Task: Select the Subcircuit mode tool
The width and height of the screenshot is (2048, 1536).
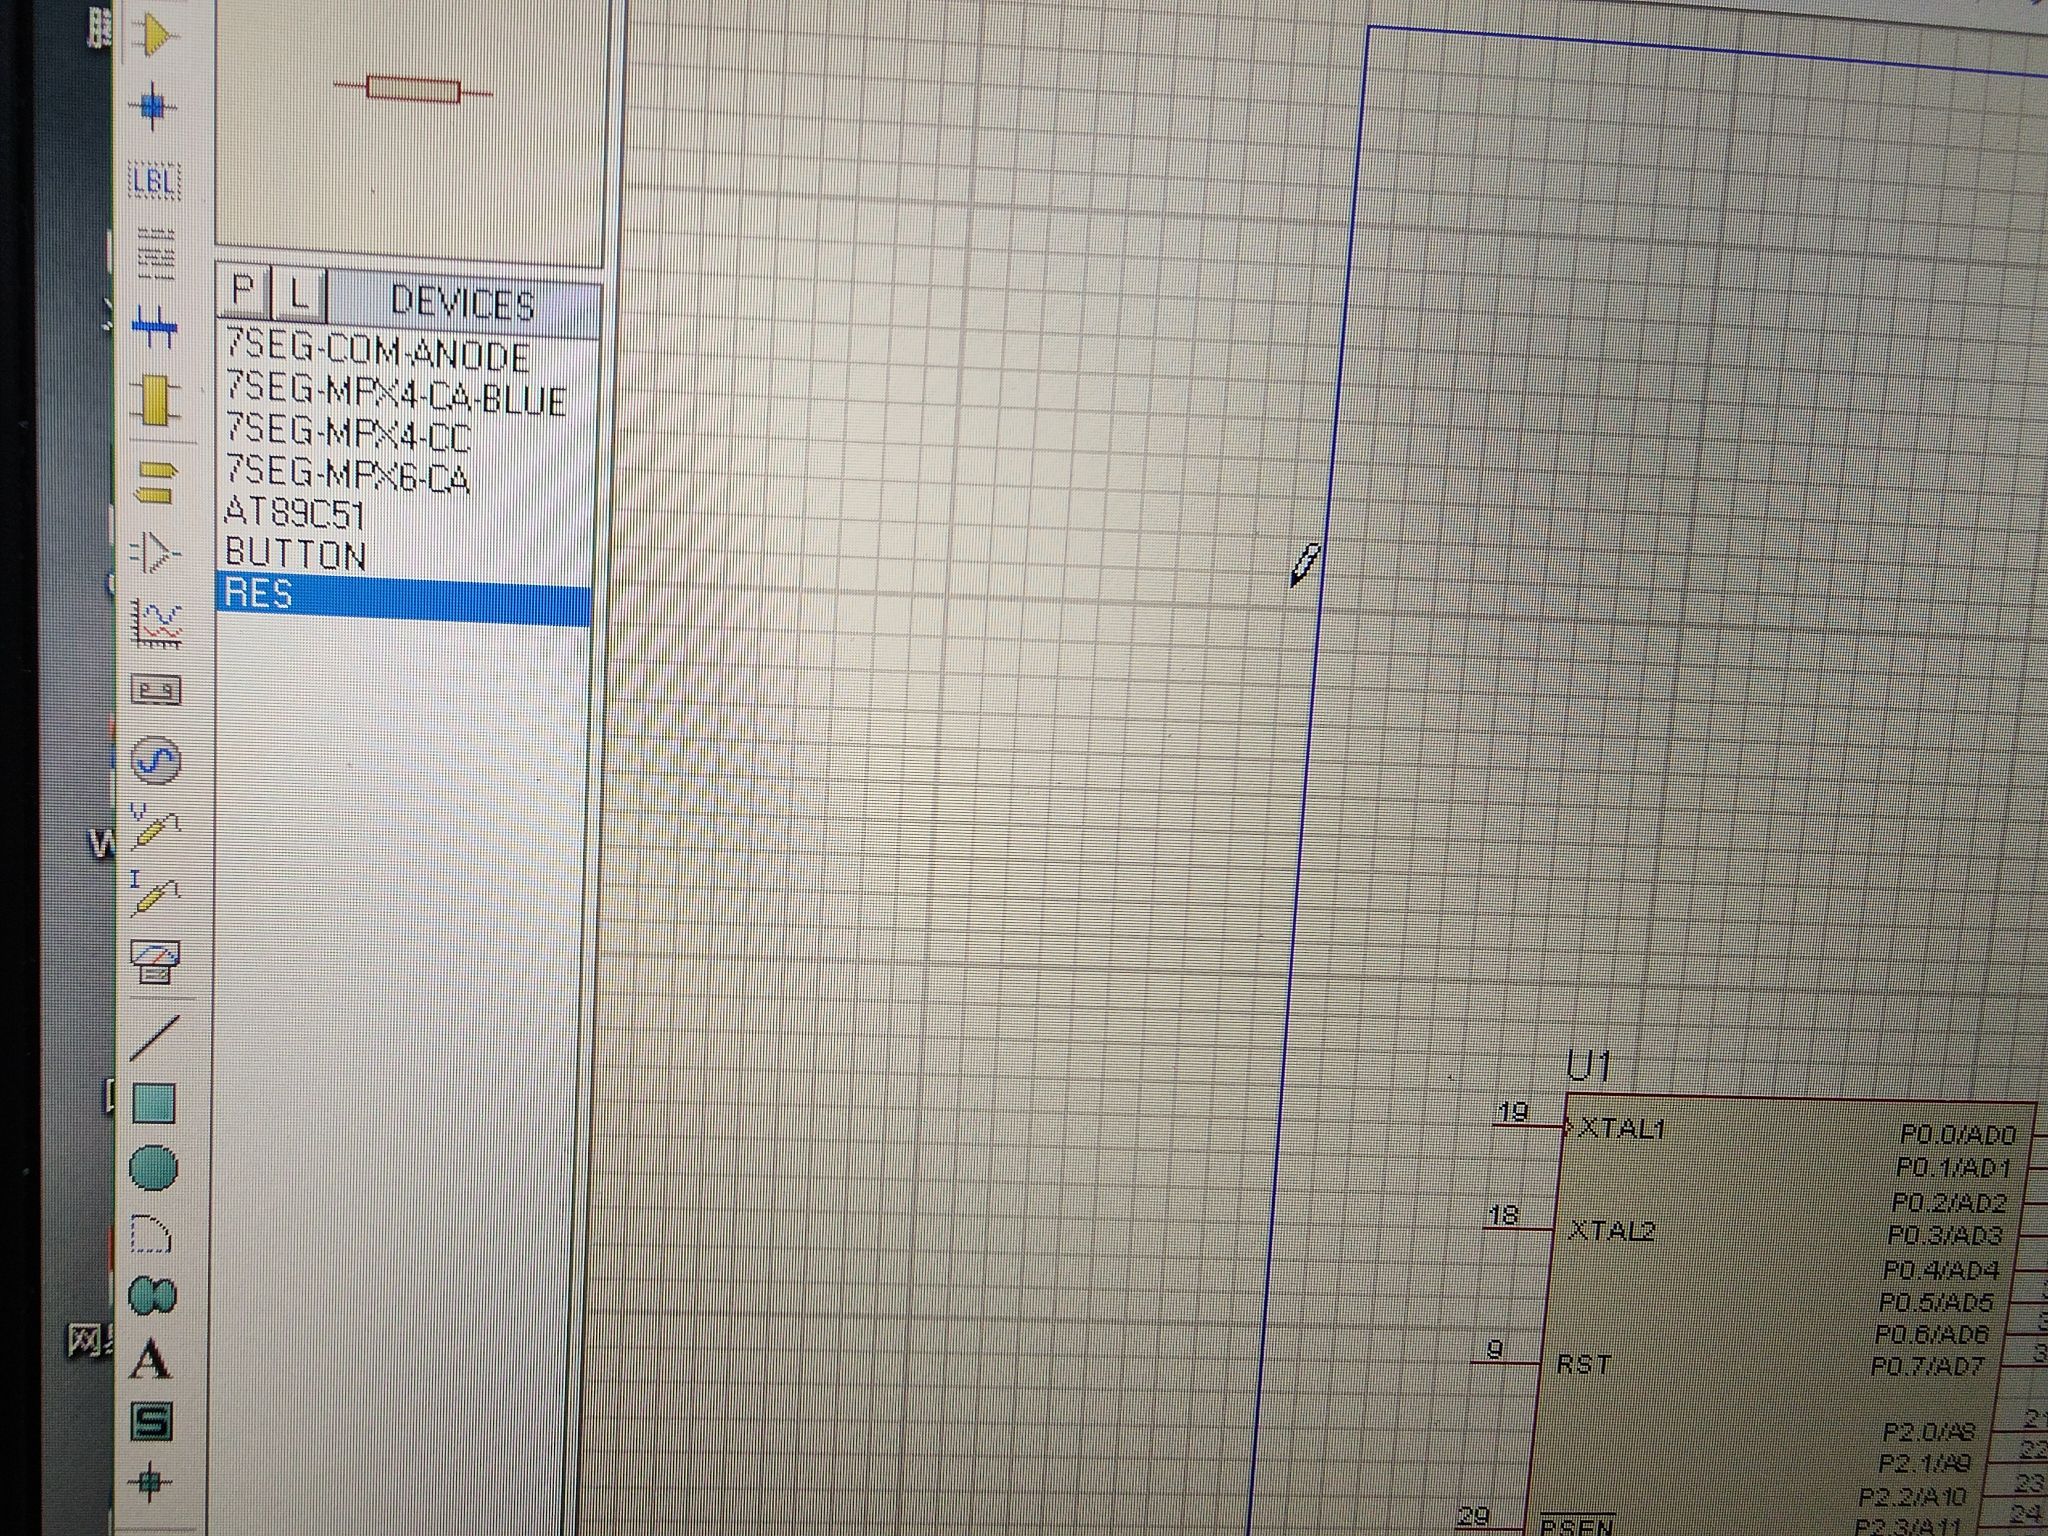Action: 156,400
